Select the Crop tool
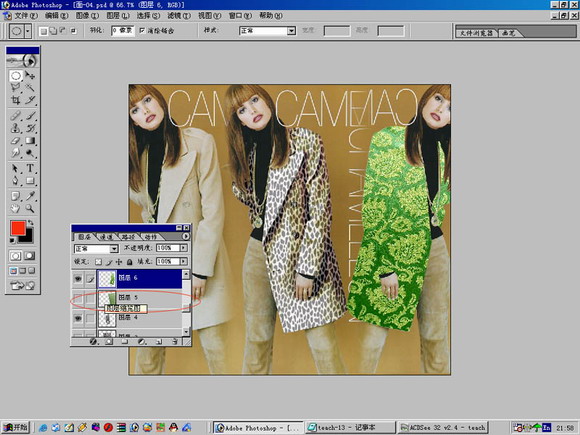 (16, 100)
